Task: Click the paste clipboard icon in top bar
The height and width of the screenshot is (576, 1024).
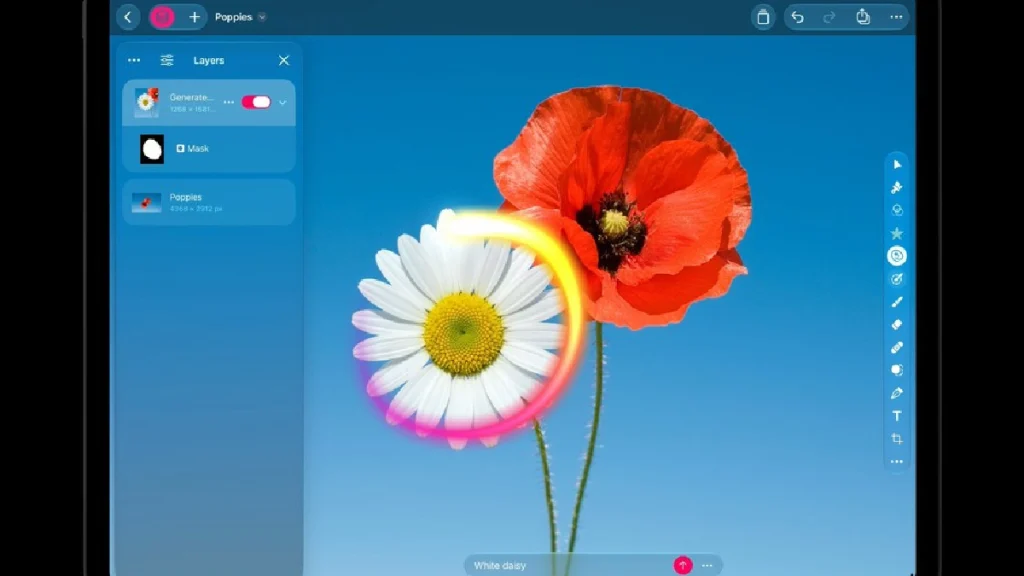Action: point(763,18)
